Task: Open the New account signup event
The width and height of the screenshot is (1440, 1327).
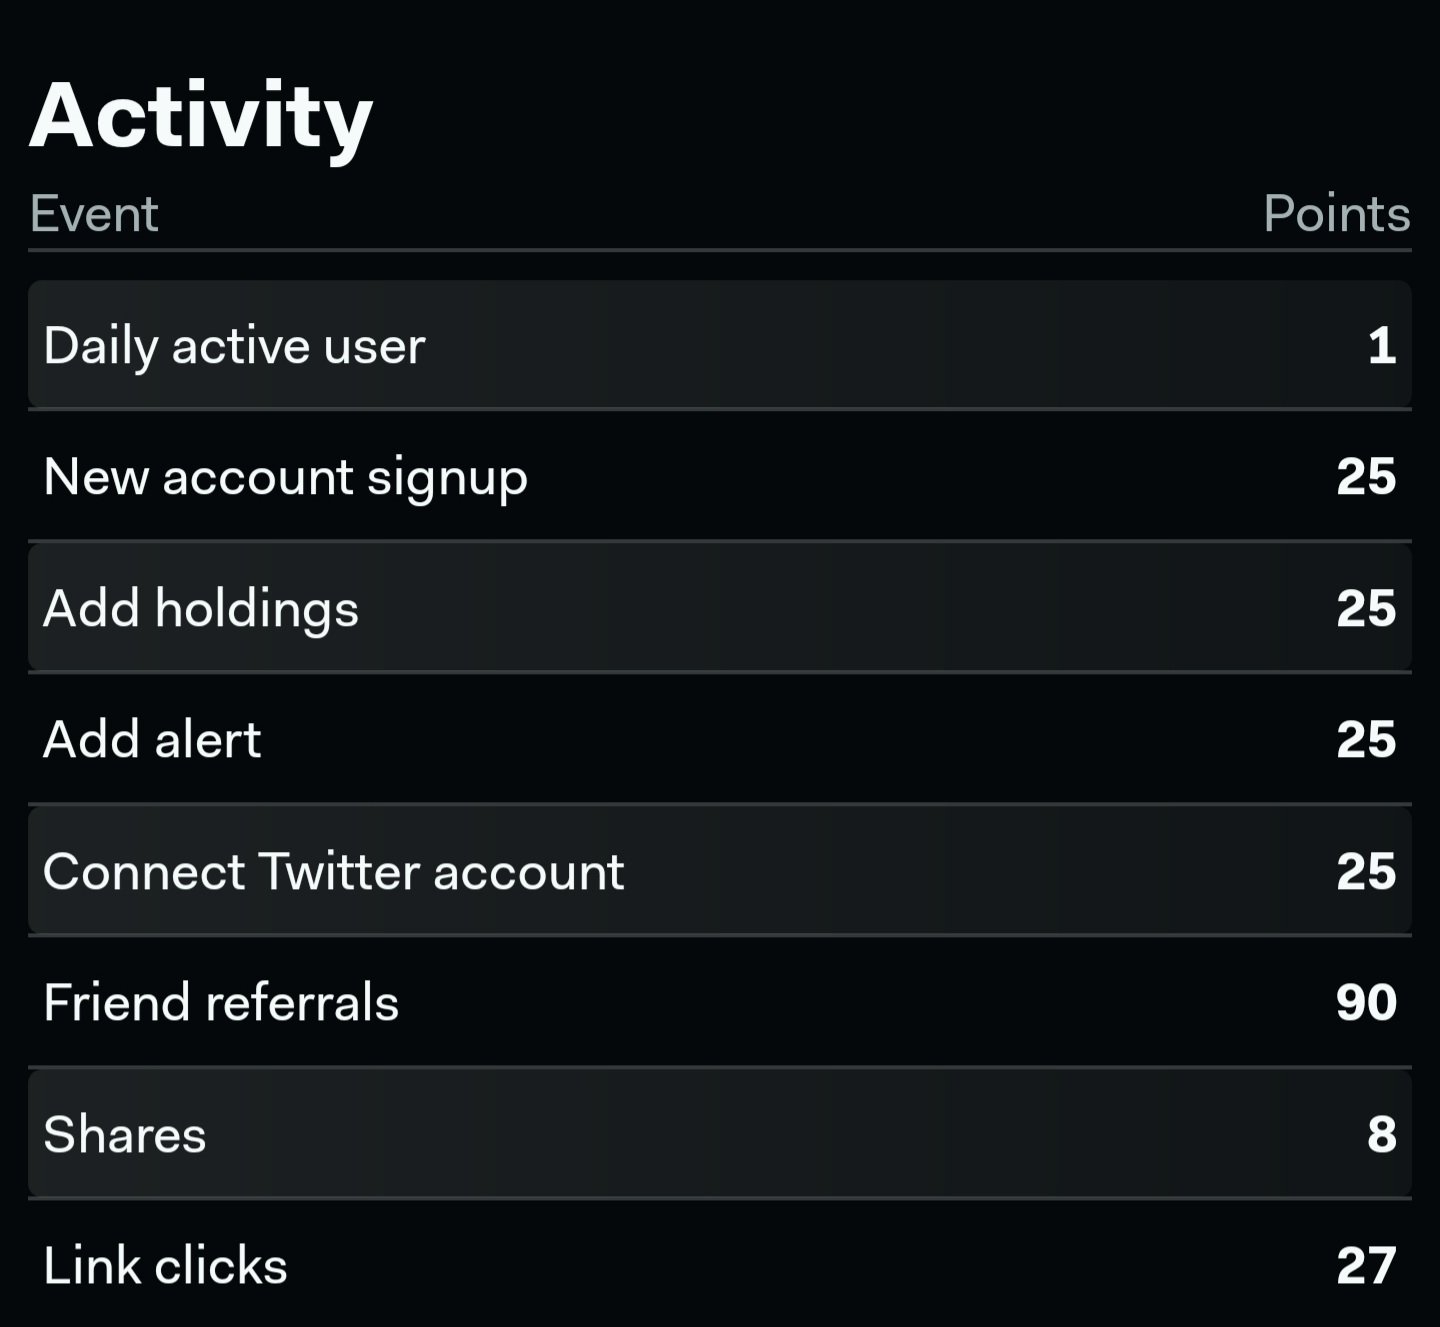Action: coord(720,476)
